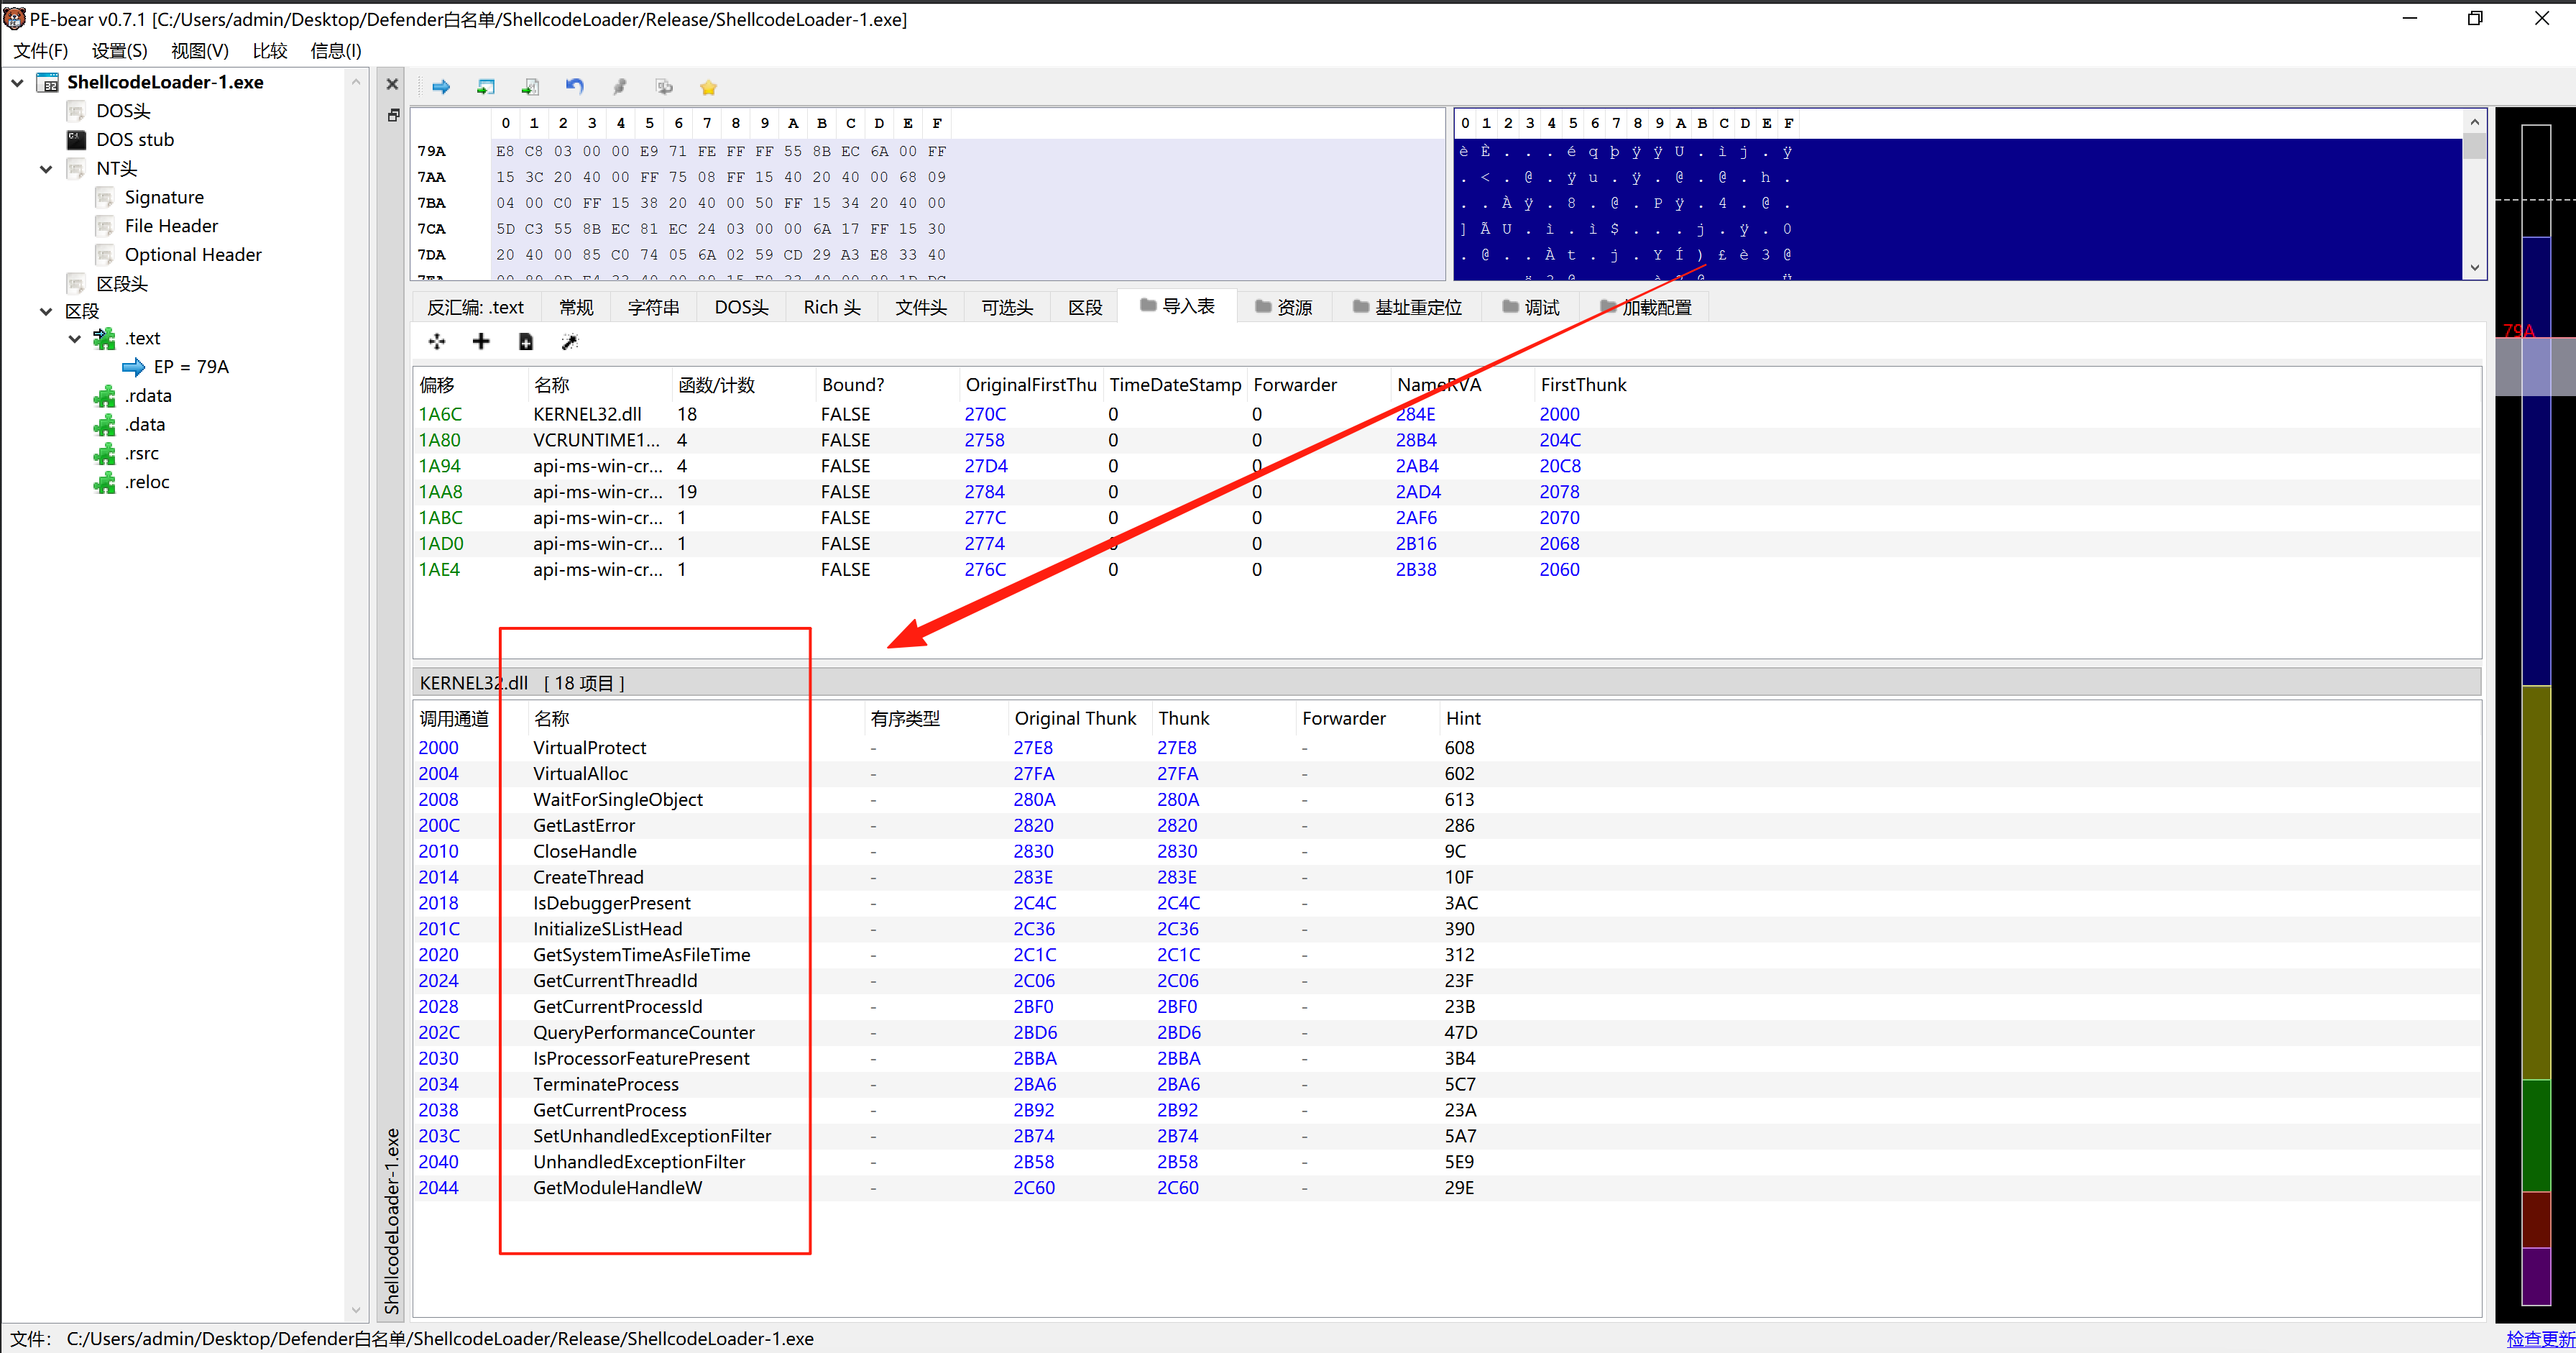Click the document-with-plus icon in imports toolbar

click(525, 342)
